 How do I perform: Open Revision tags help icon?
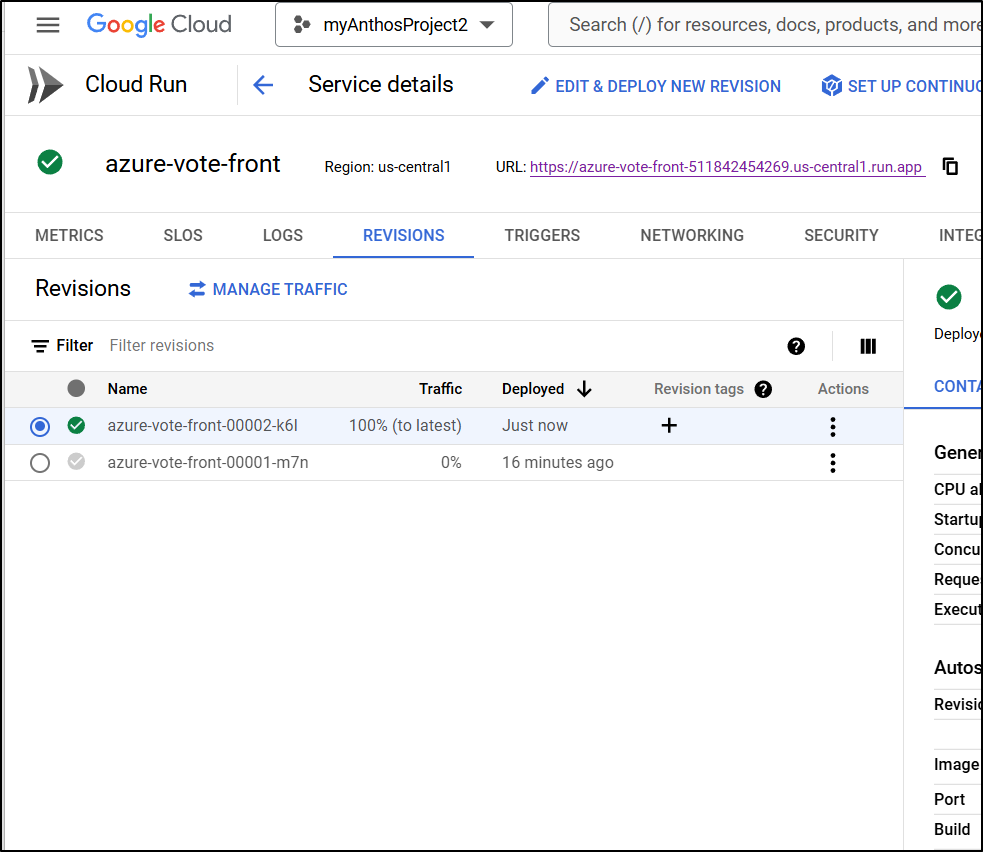(763, 389)
